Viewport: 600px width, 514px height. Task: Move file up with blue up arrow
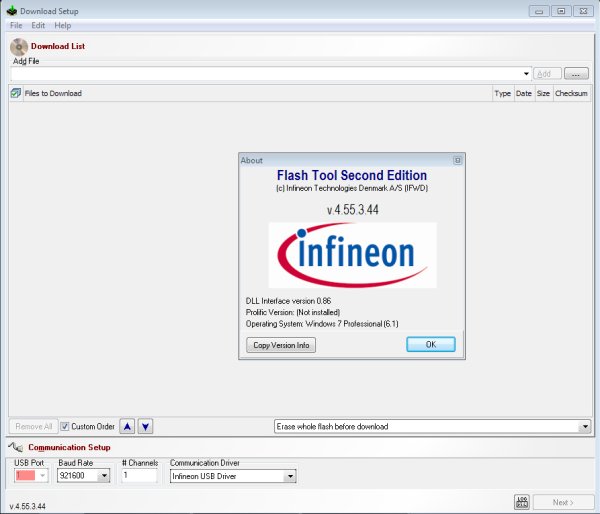click(127, 426)
